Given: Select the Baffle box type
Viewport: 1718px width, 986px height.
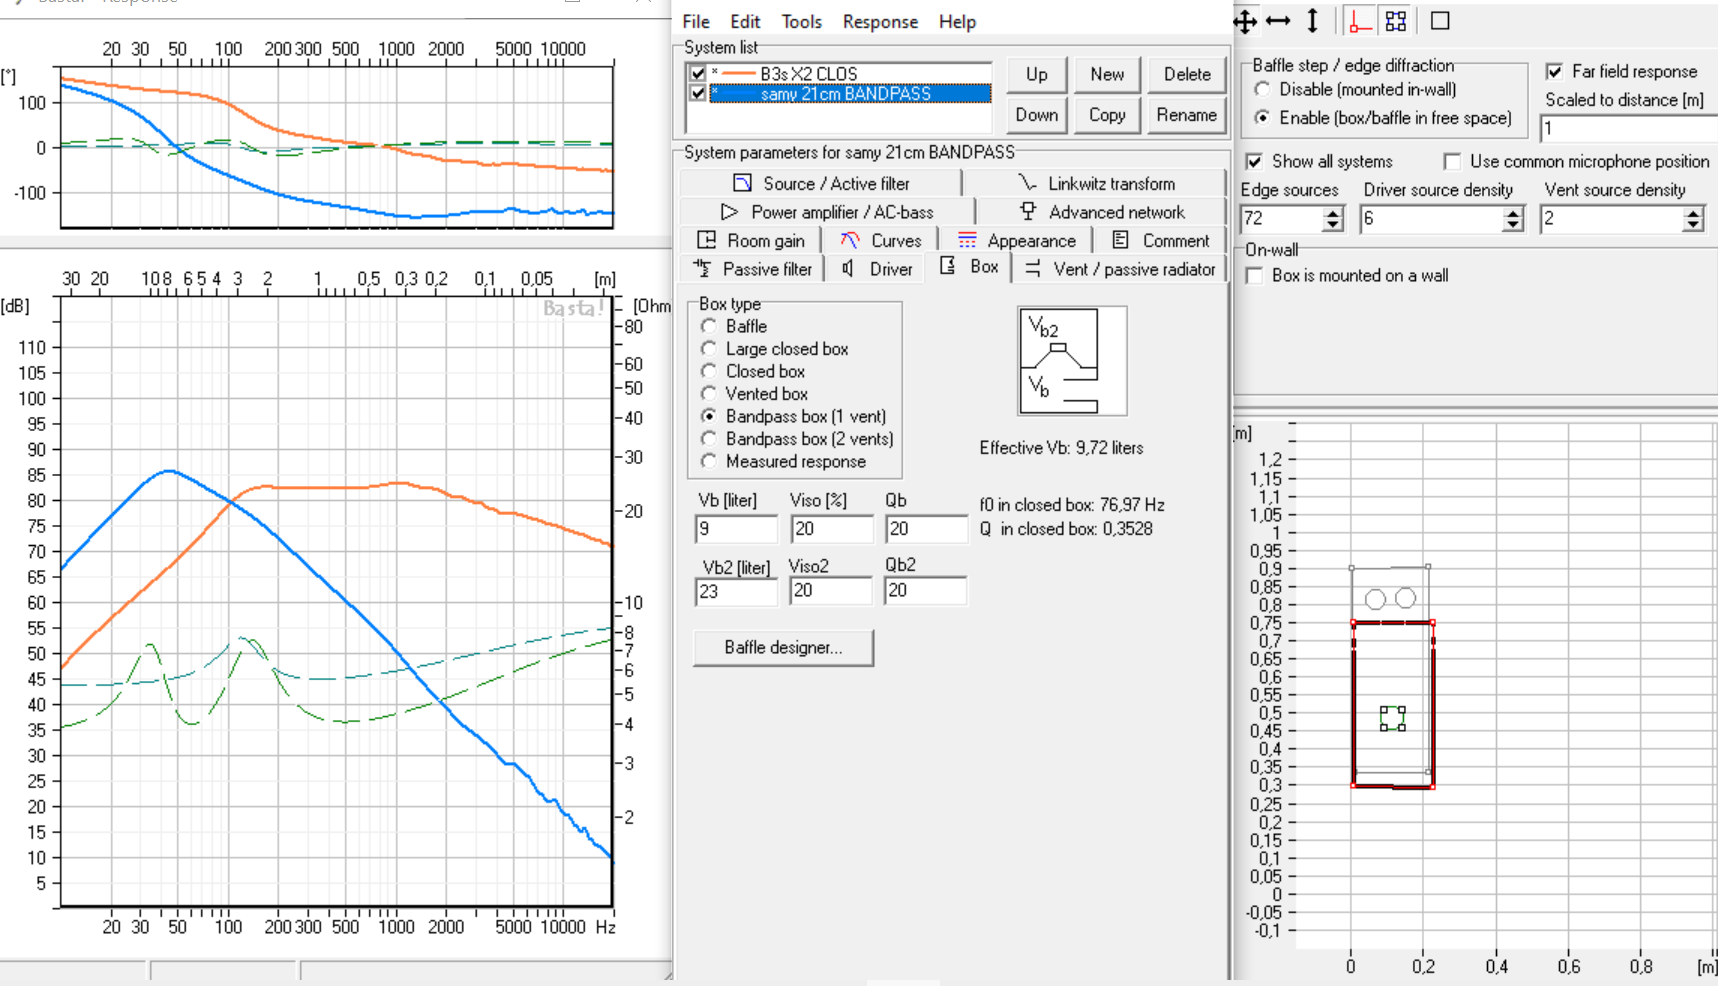Looking at the screenshot, I should (709, 326).
